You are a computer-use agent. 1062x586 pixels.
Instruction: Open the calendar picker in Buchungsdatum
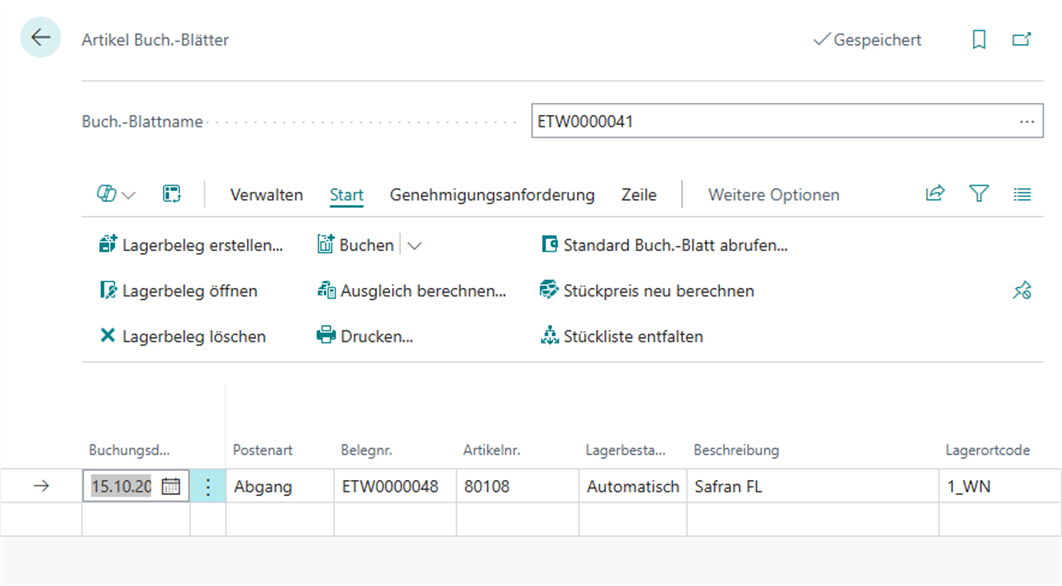click(x=171, y=486)
